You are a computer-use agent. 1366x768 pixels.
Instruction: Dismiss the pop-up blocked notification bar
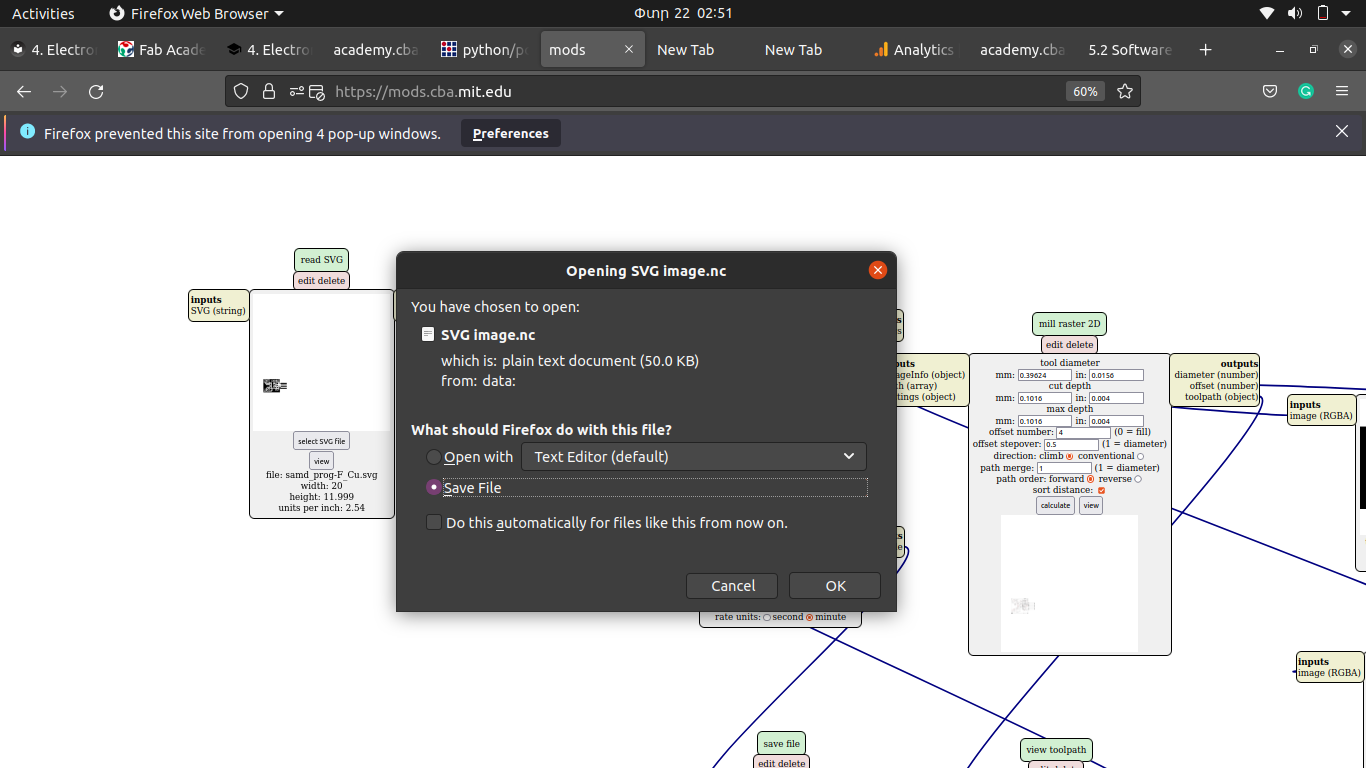point(1342,131)
